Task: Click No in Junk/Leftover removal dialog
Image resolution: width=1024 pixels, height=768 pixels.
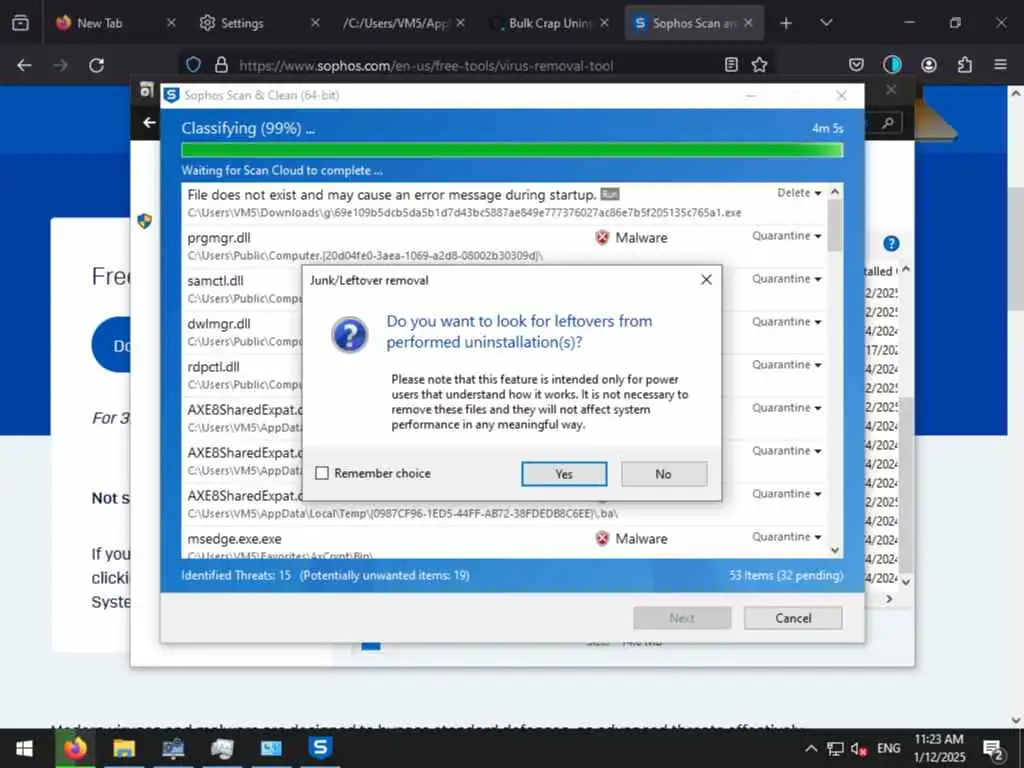Action: 664,474
